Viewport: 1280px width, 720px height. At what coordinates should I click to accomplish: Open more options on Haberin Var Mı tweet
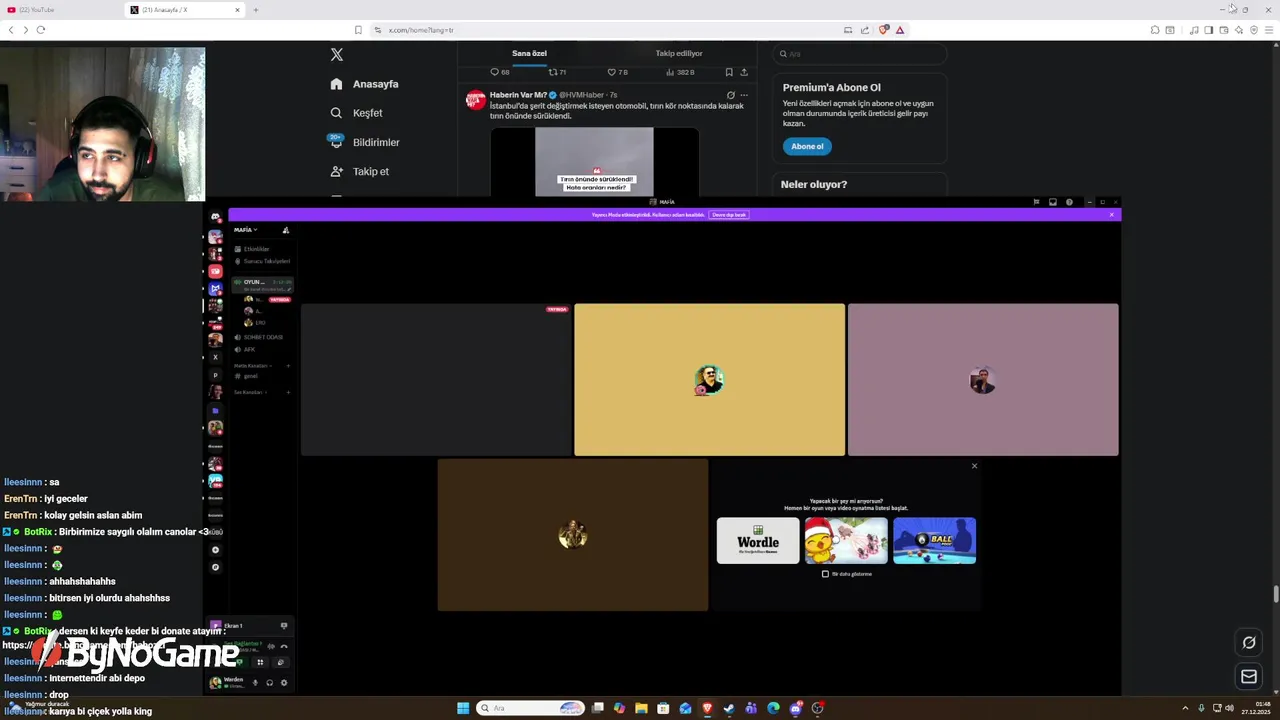744,95
